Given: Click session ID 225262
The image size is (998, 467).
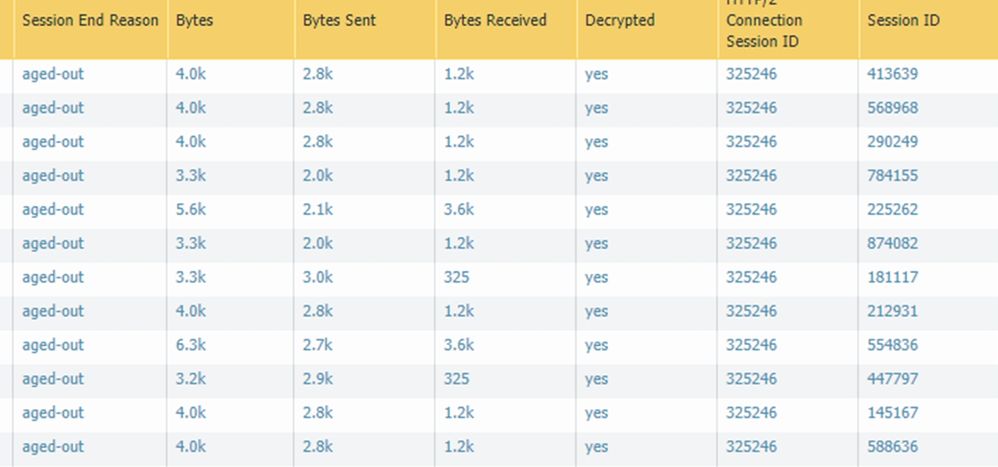Looking at the screenshot, I should [x=892, y=210].
